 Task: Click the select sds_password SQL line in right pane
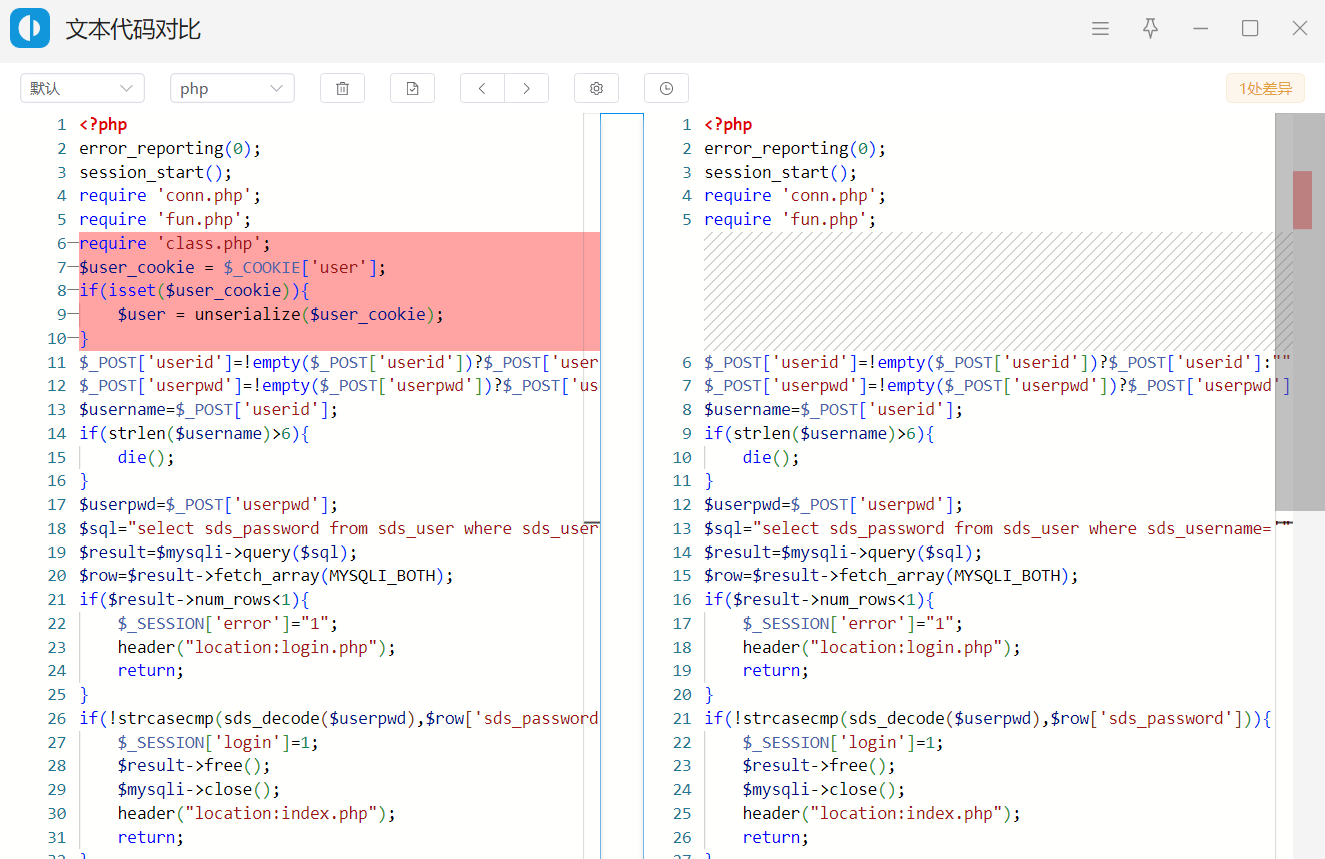[989, 528]
